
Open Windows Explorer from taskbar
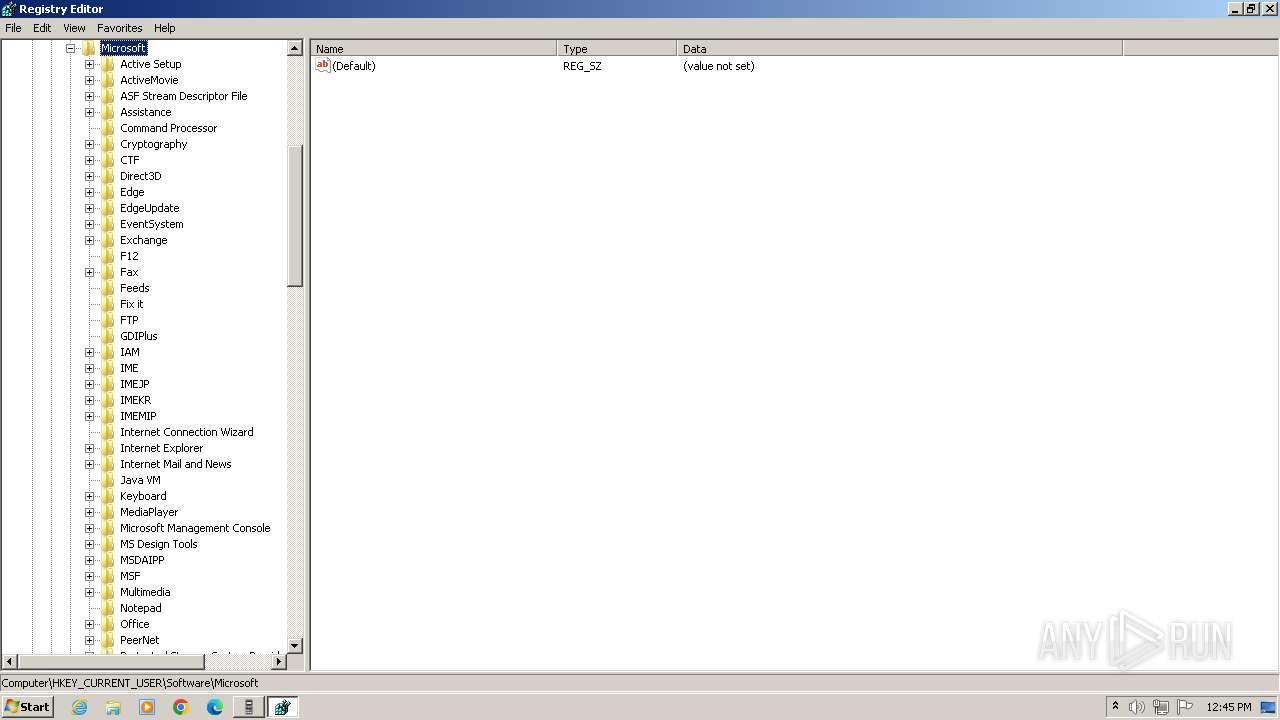point(113,707)
